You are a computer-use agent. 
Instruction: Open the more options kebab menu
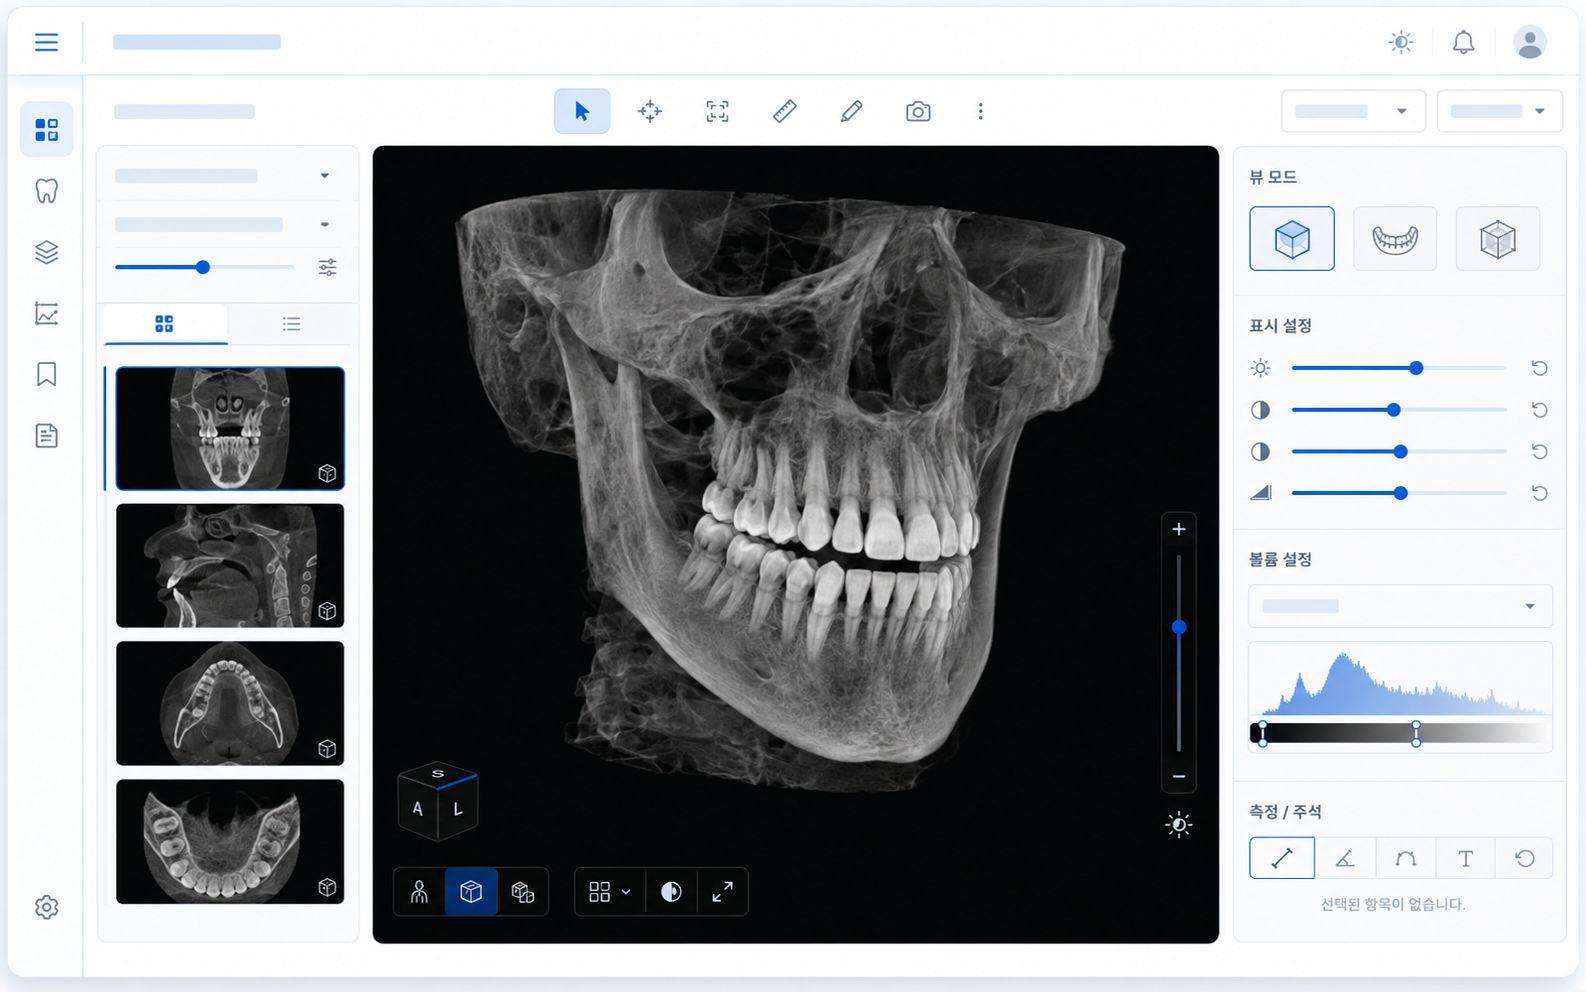[981, 111]
